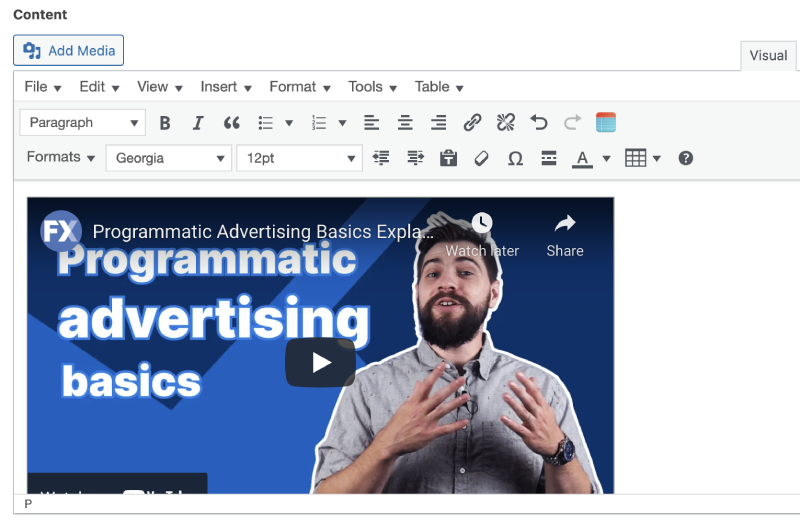Toggle bold formatting
Image resolution: width=800 pixels, height=522 pixels.
165,122
